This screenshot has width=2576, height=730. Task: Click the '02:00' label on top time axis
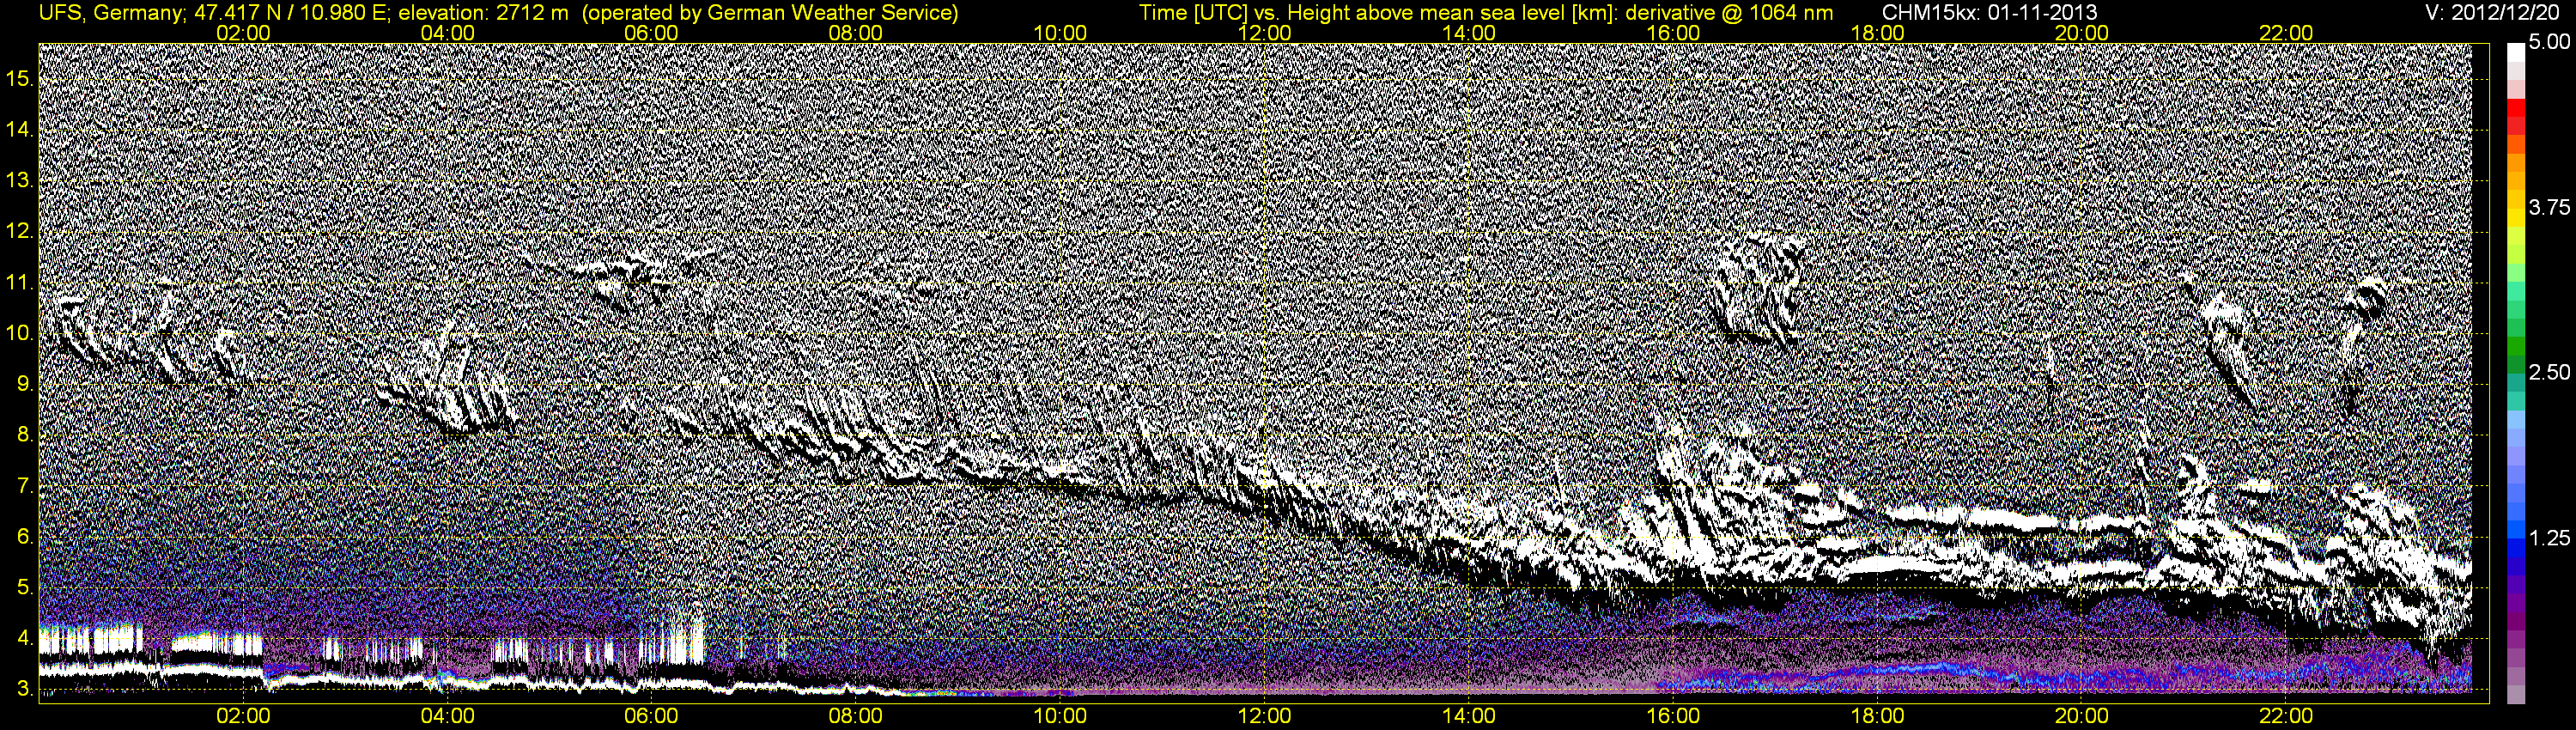[x=243, y=33]
